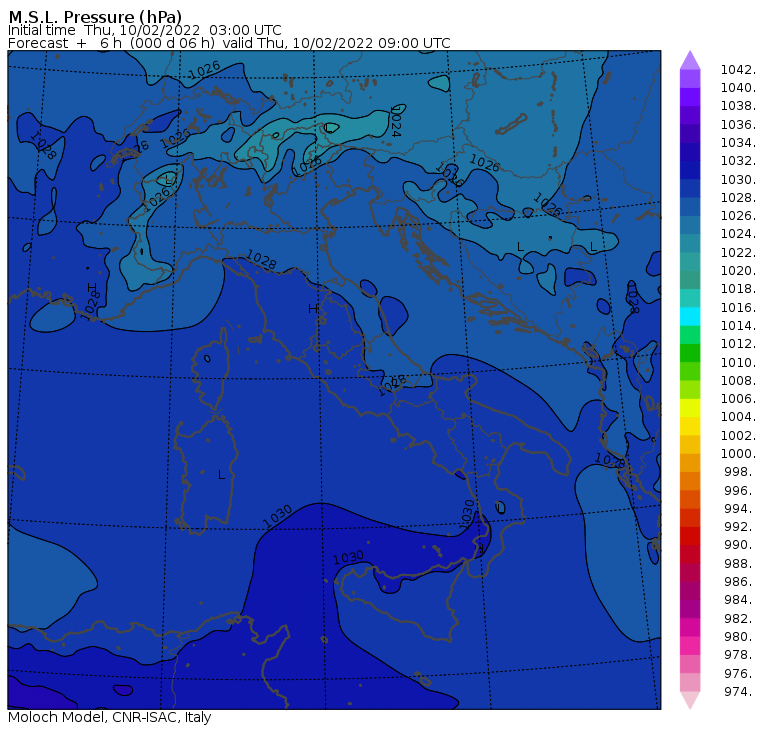Click the Moloch Model, CNR-ISAC, Italy credit
This screenshot has height=731, width=760.
pyautogui.click(x=110, y=717)
